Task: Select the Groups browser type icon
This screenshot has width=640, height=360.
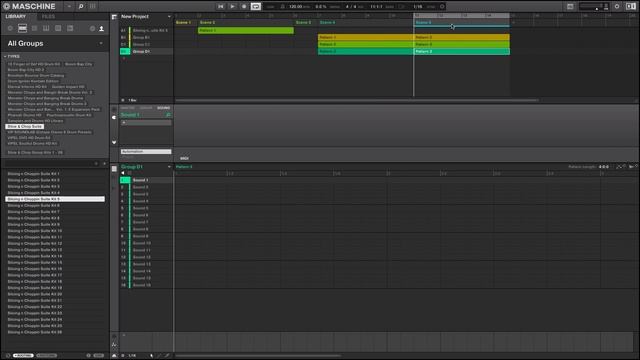Action: [x=22, y=28]
